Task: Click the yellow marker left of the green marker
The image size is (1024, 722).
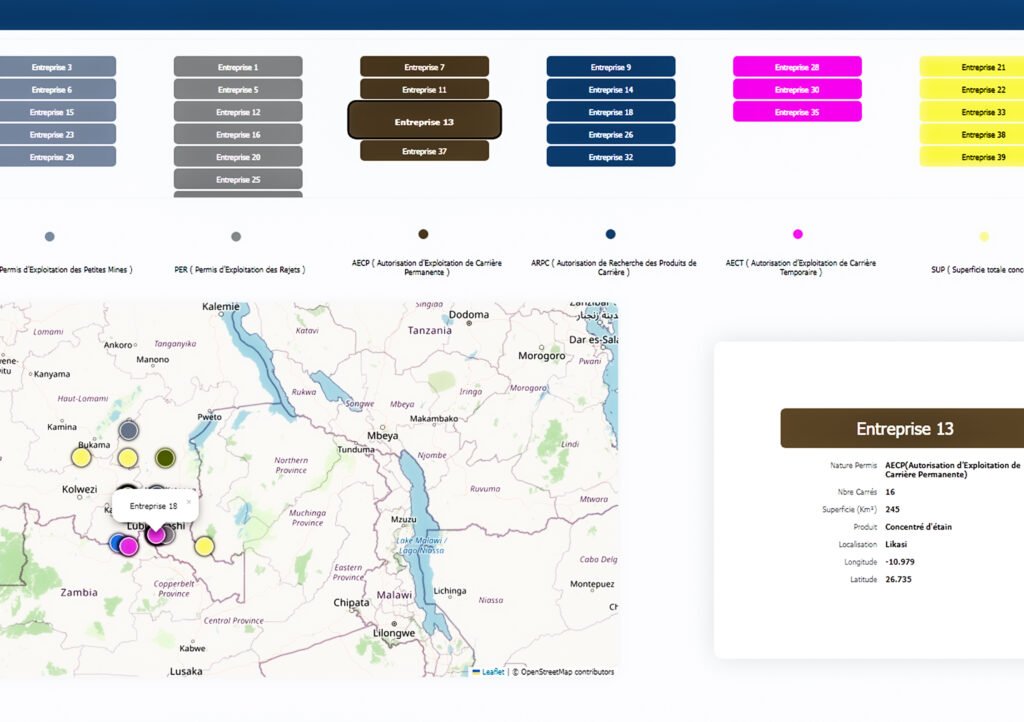Action: tap(128, 458)
